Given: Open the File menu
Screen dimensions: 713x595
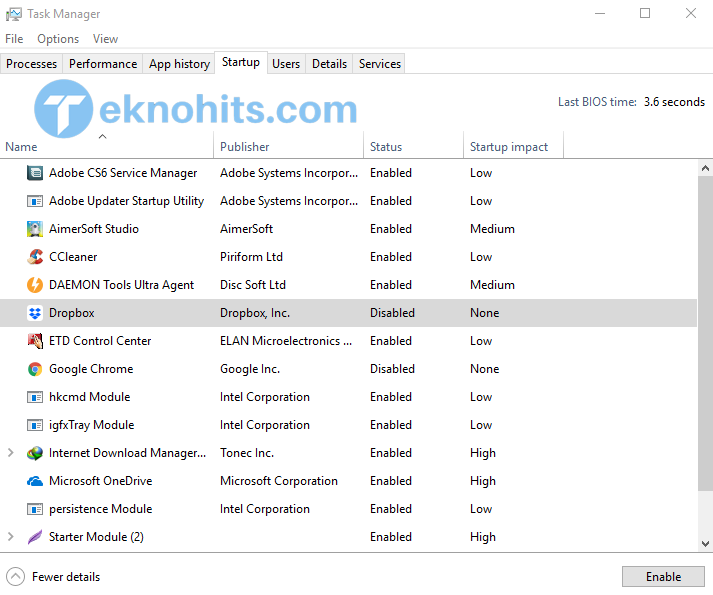Looking at the screenshot, I should coord(14,39).
